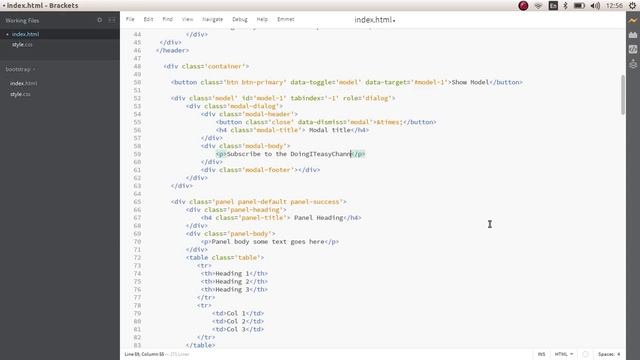640x360 pixels.
Task: Click the editor vertical scrollbar thumb
Action: [622, 95]
